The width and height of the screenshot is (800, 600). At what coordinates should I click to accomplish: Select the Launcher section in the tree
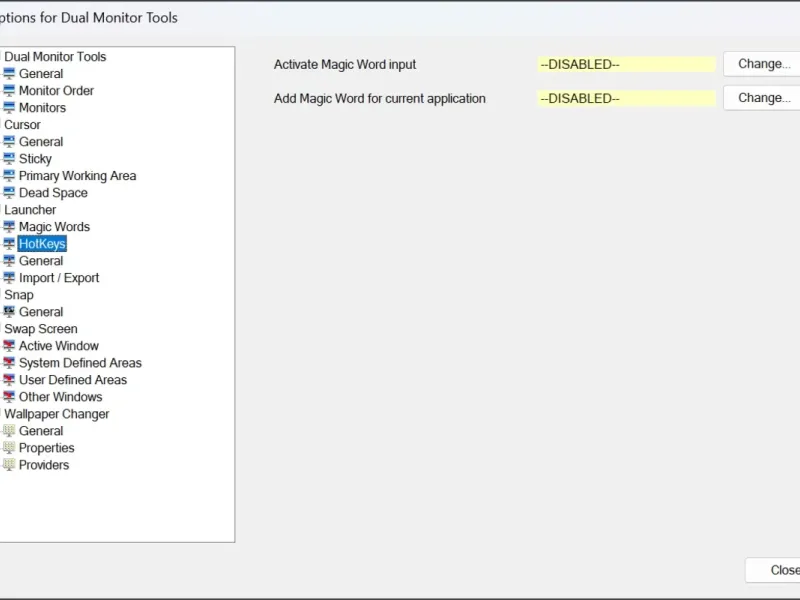click(x=30, y=210)
